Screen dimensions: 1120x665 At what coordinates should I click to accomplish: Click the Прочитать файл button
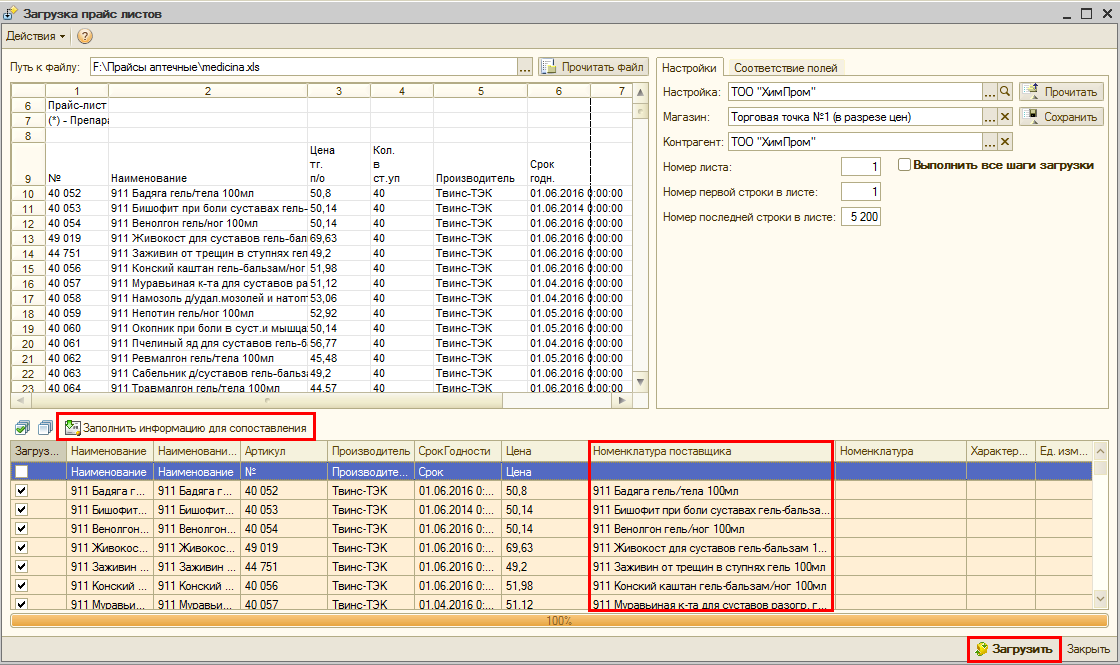pos(593,67)
